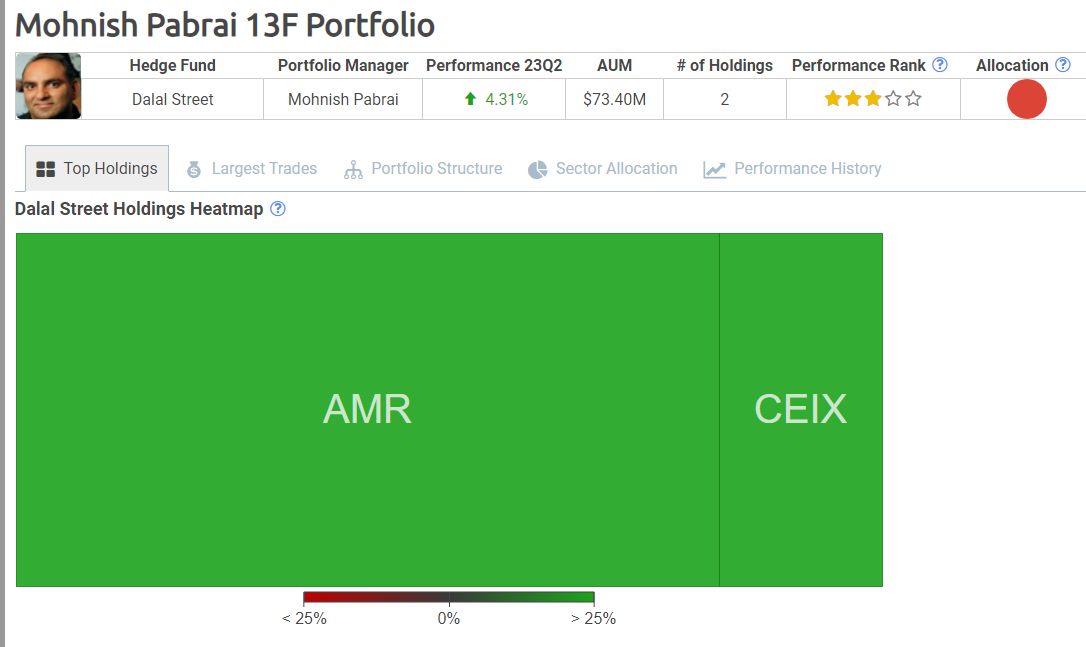Viewport: 1086px width, 647px height.
Task: Click the Sector Allocation pie chart icon
Action: tap(537, 170)
